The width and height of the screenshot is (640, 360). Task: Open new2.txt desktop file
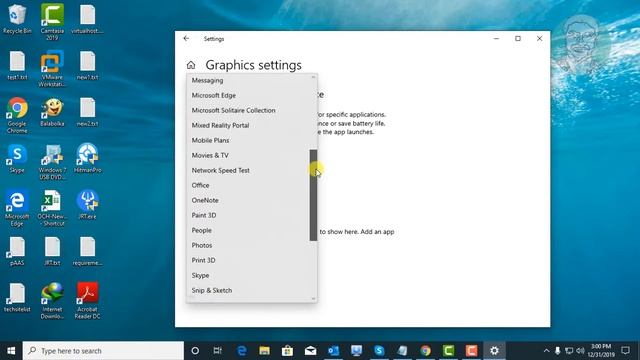tap(87, 112)
